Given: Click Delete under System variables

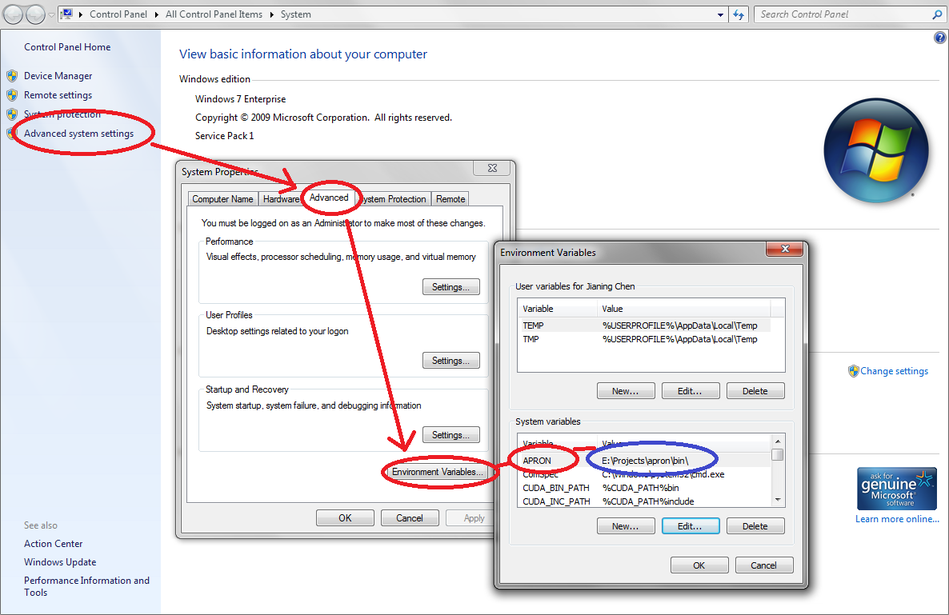Looking at the screenshot, I should [755, 526].
